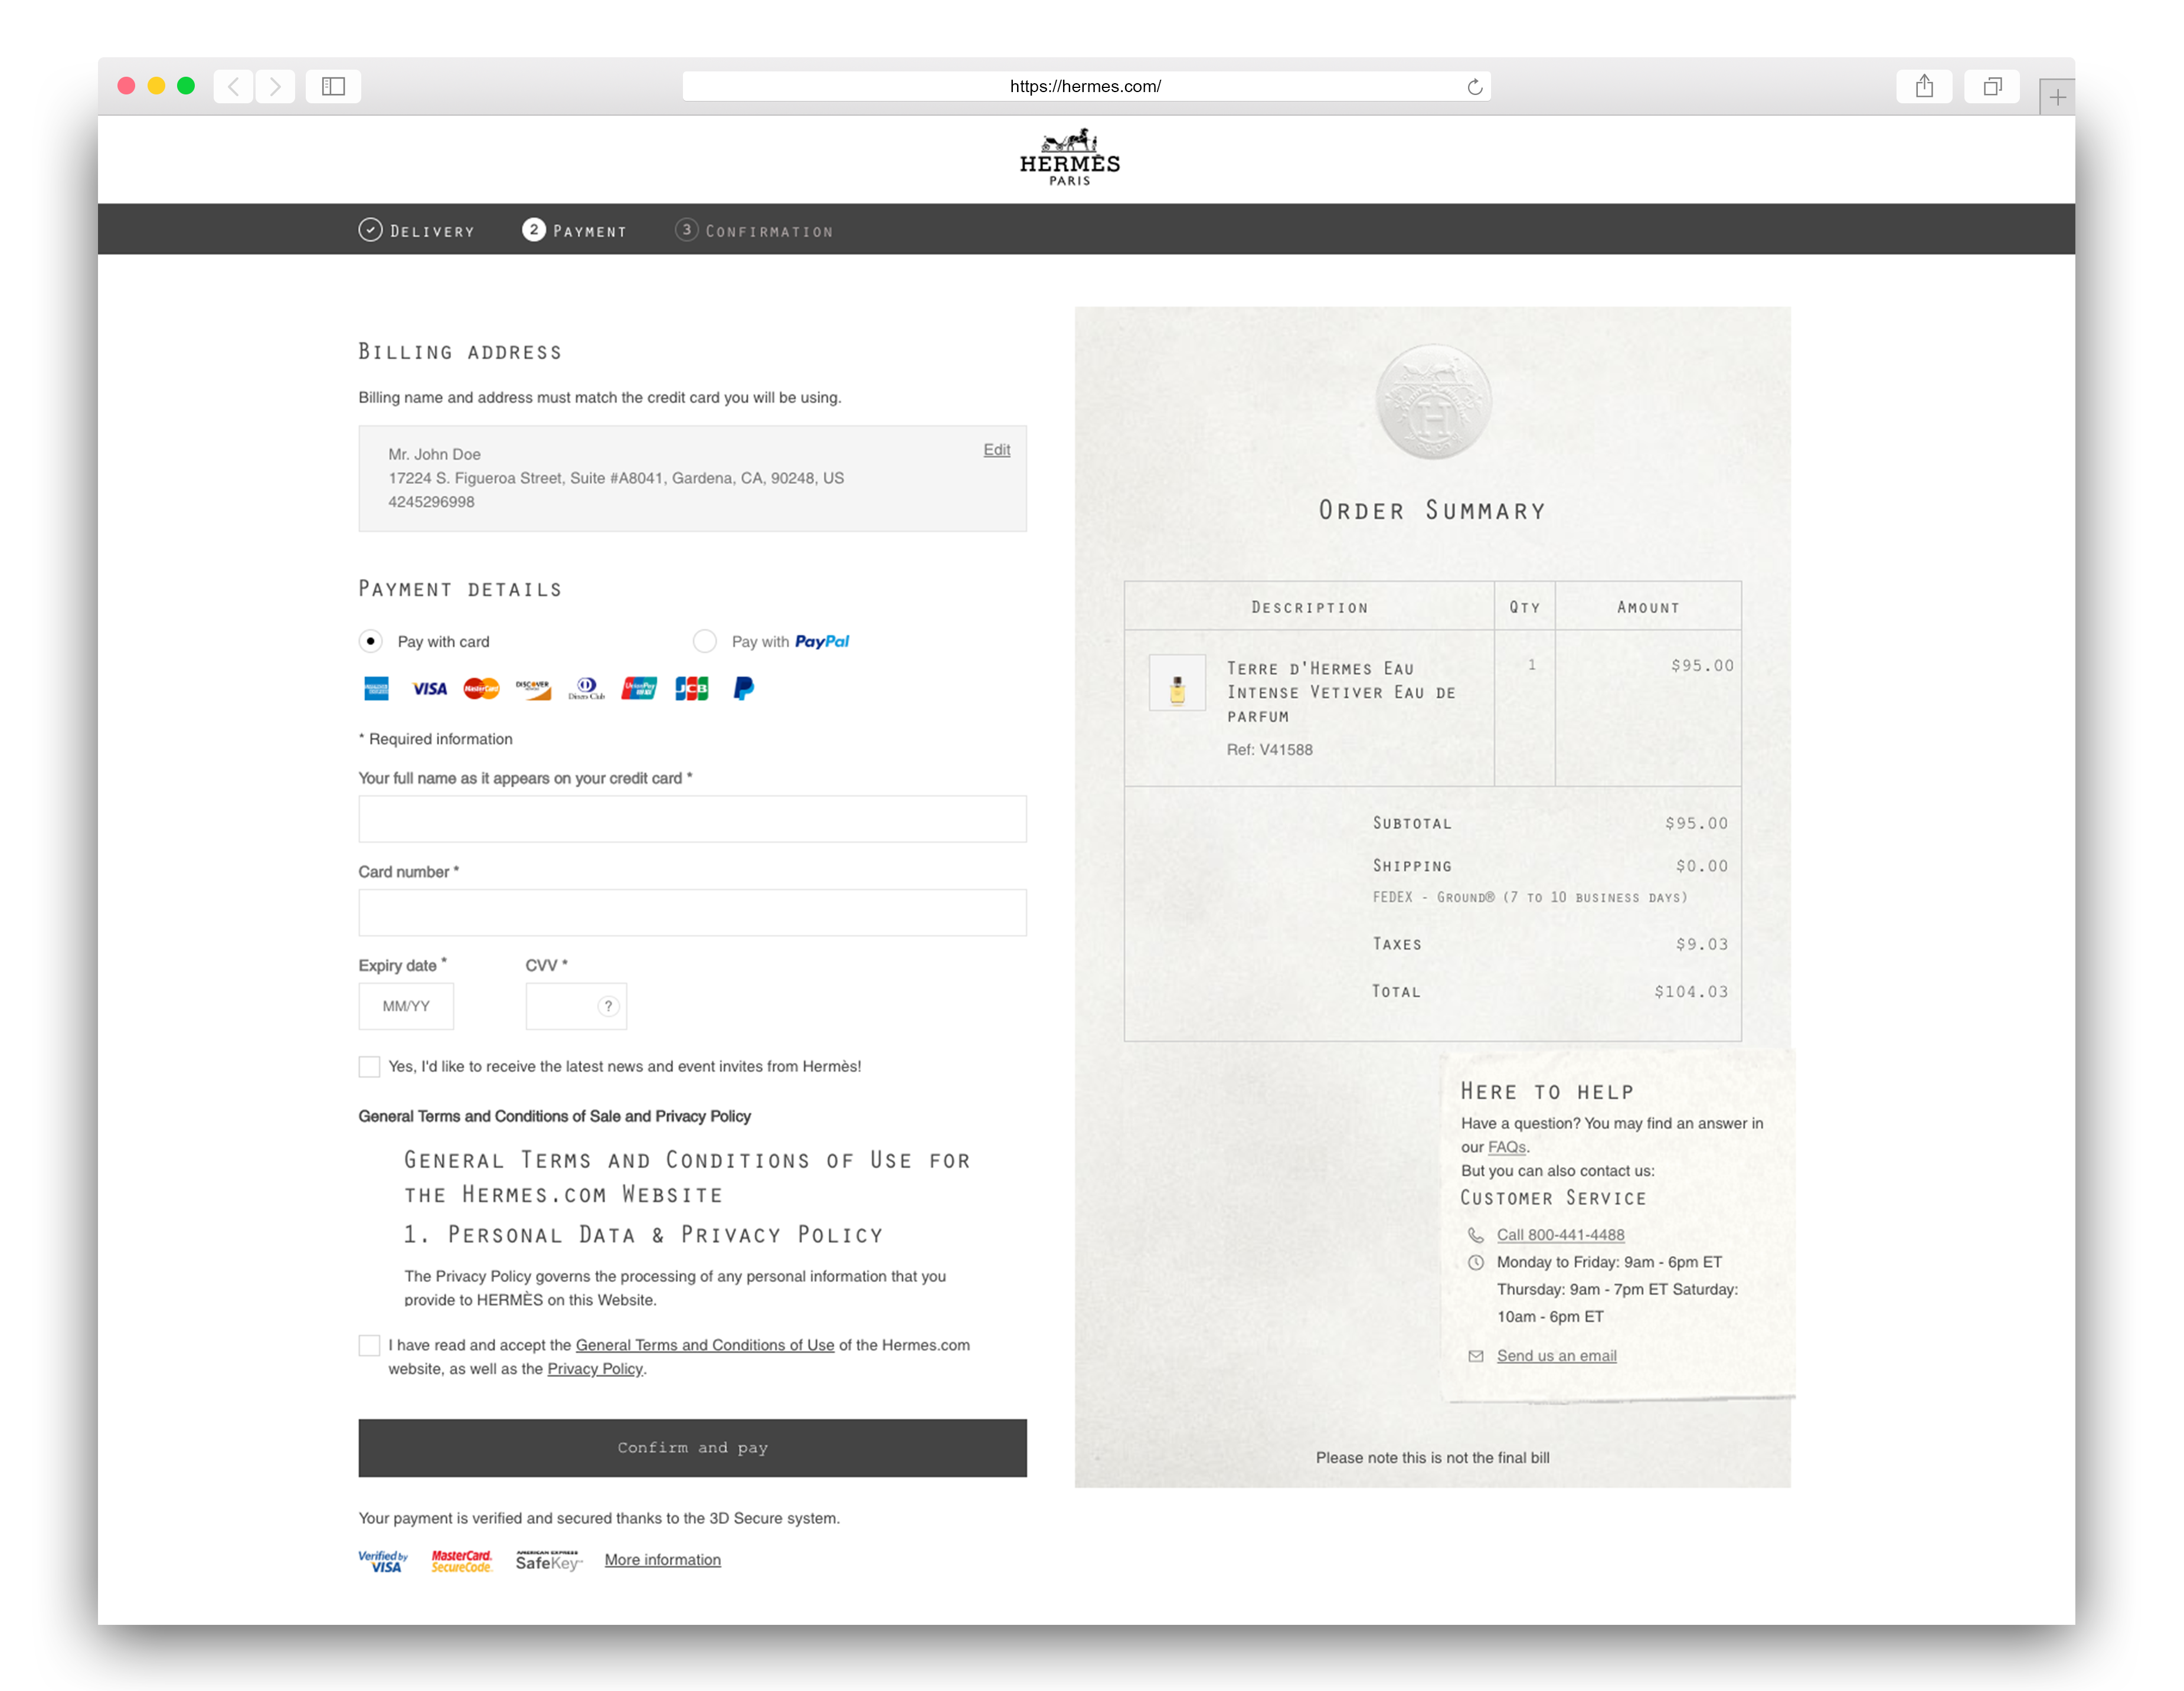This screenshot has width=2184, height=1691.
Task: Click the Hermès Paris logo
Action: click(1070, 157)
